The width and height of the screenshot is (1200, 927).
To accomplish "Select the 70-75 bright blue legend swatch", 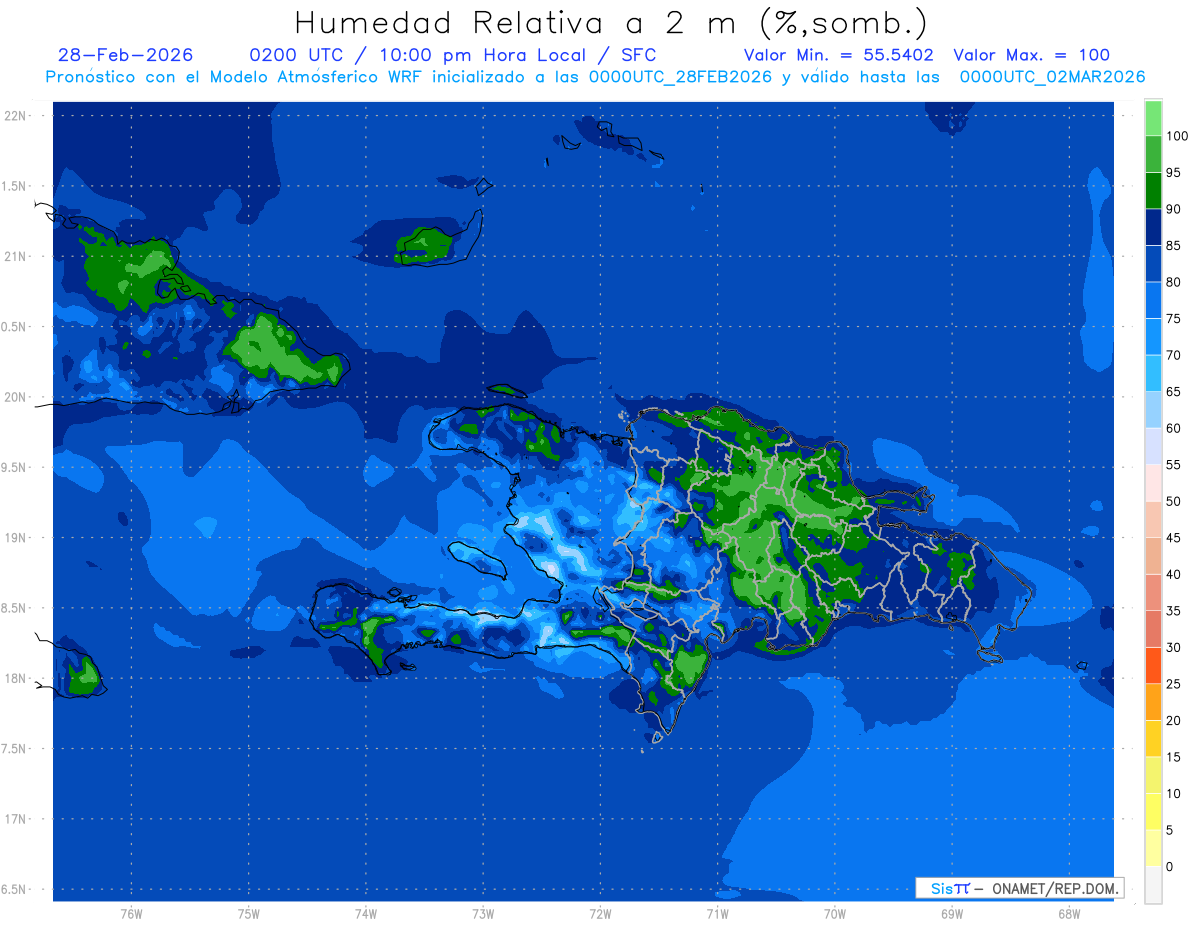I will 1153,337.
